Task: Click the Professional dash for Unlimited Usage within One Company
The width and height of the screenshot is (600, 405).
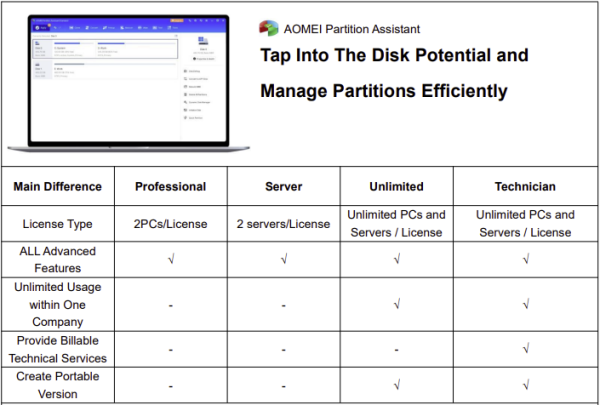Action: [171, 305]
